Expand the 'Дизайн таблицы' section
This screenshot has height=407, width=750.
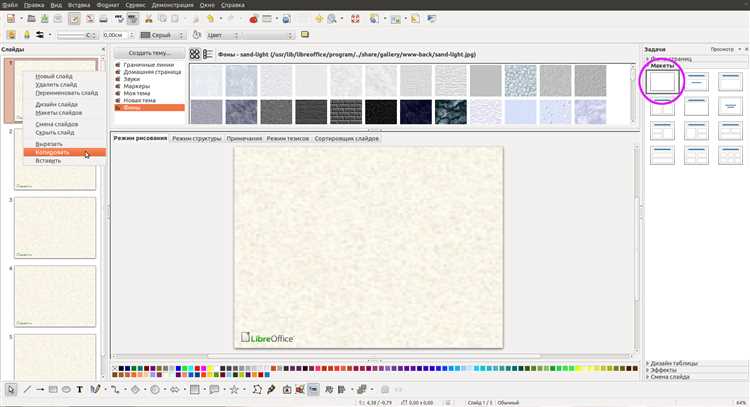pos(673,363)
